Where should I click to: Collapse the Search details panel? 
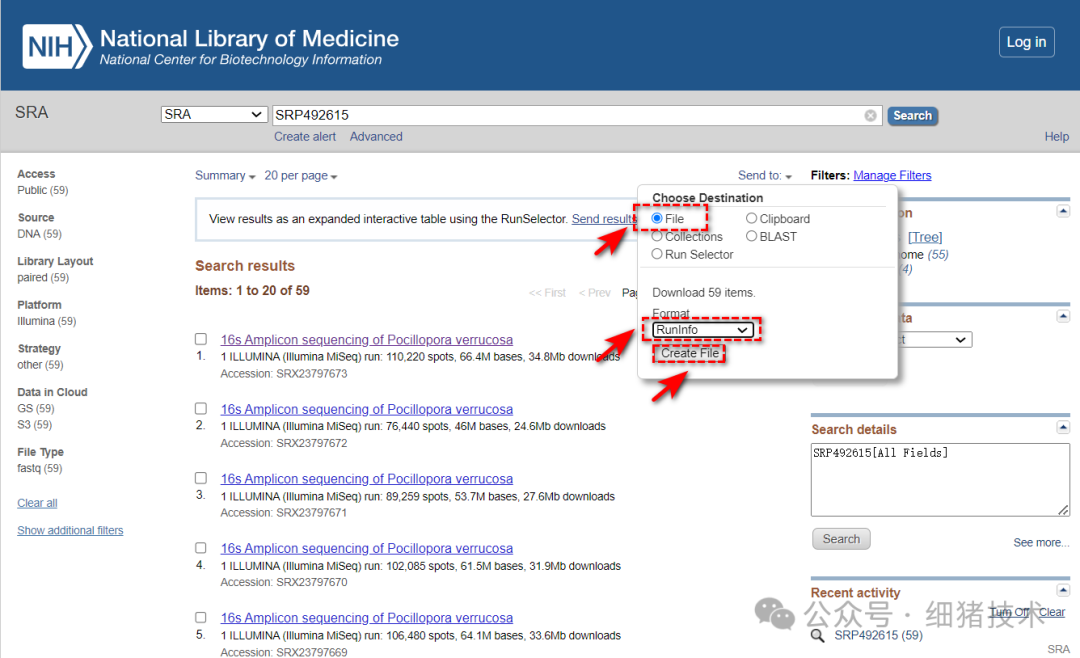pos(1063,428)
